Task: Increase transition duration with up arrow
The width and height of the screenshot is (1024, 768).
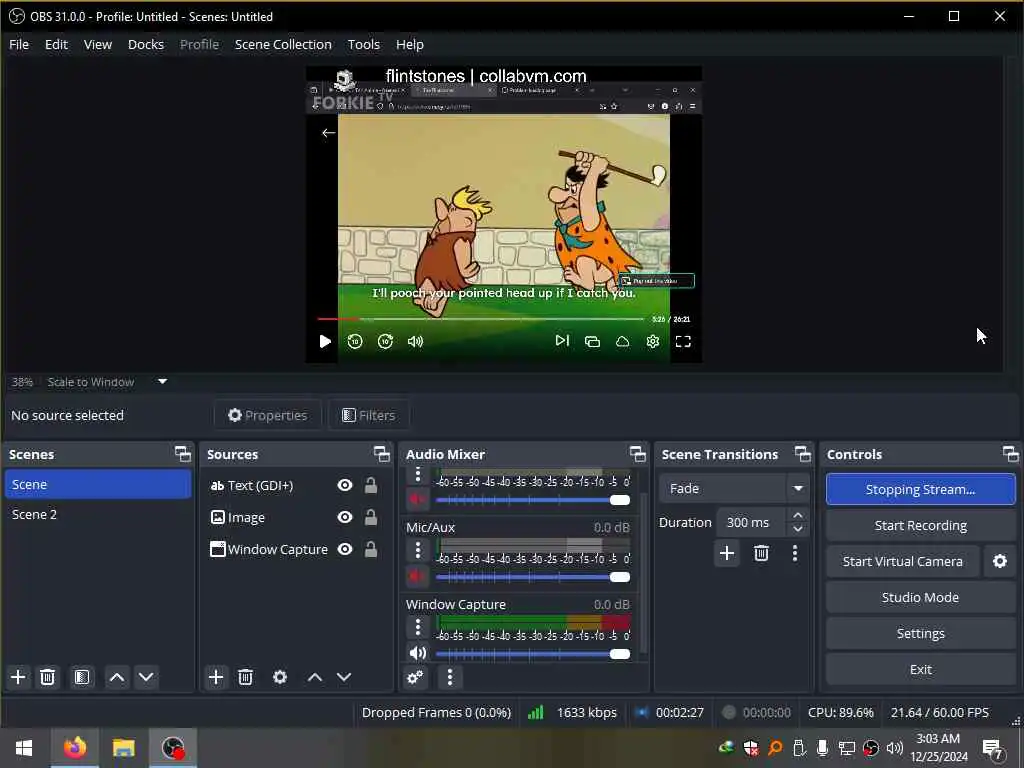Action: point(797,516)
